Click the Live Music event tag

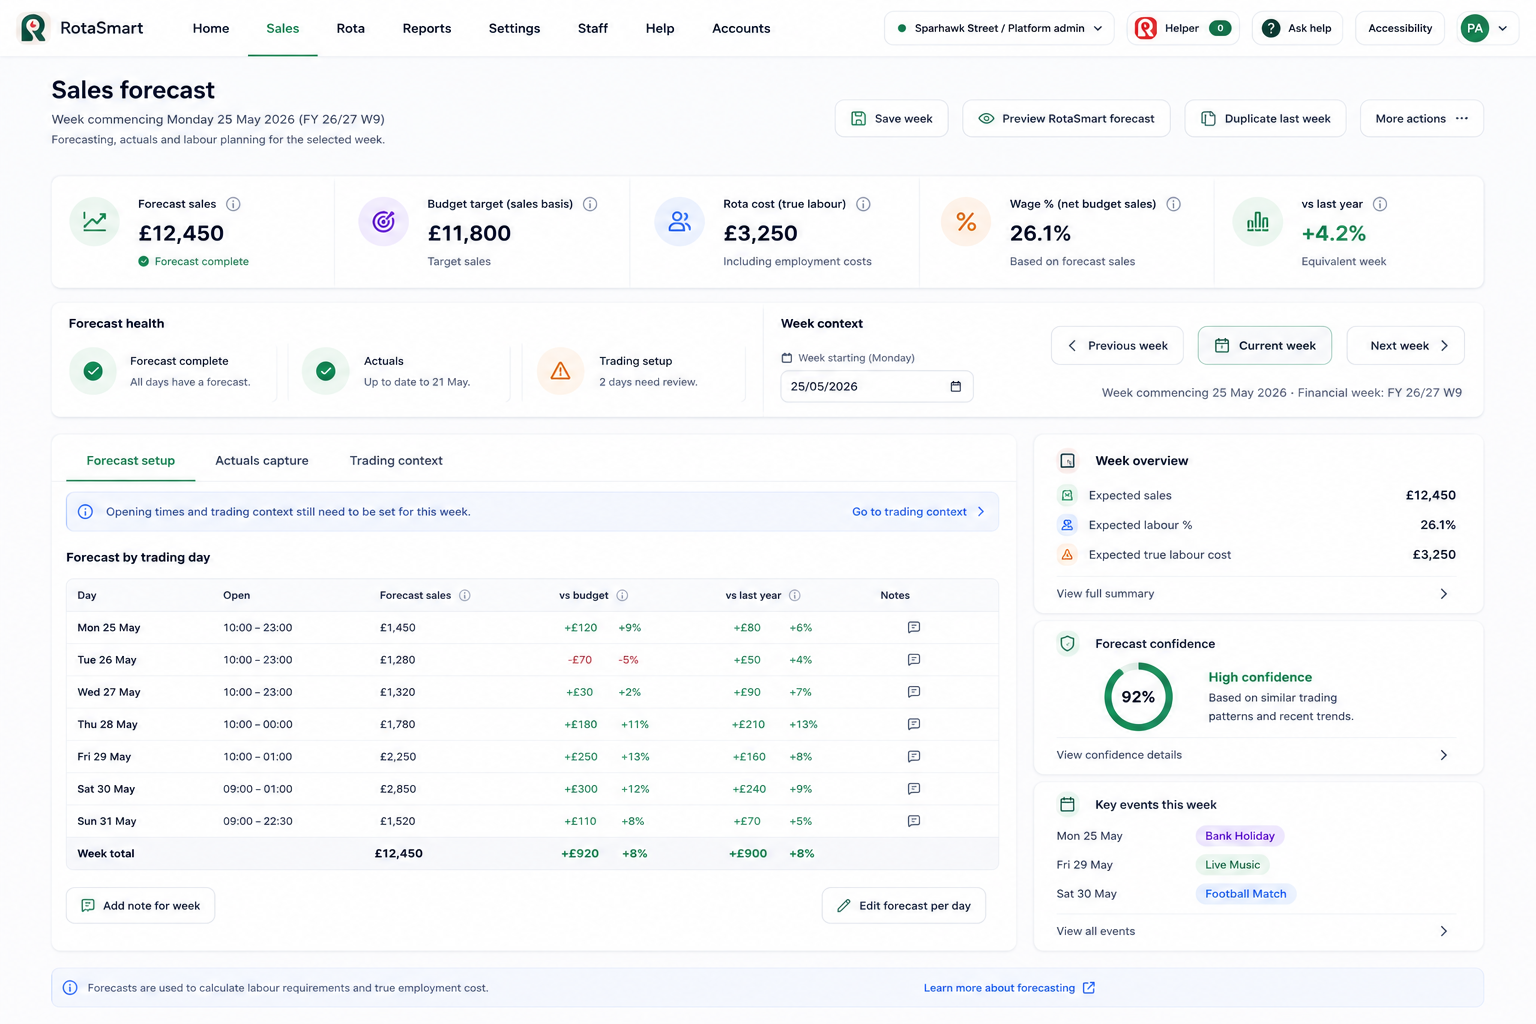point(1232,865)
